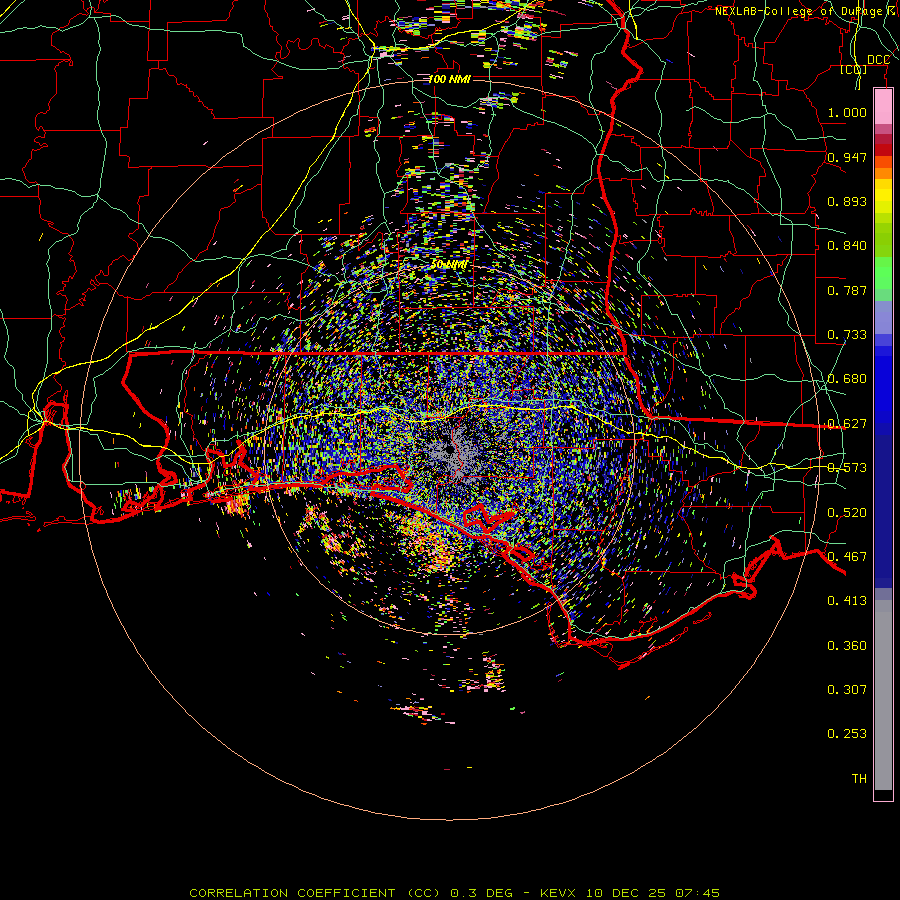Click the 0.573 legend value
The height and width of the screenshot is (900, 900).
(847, 468)
